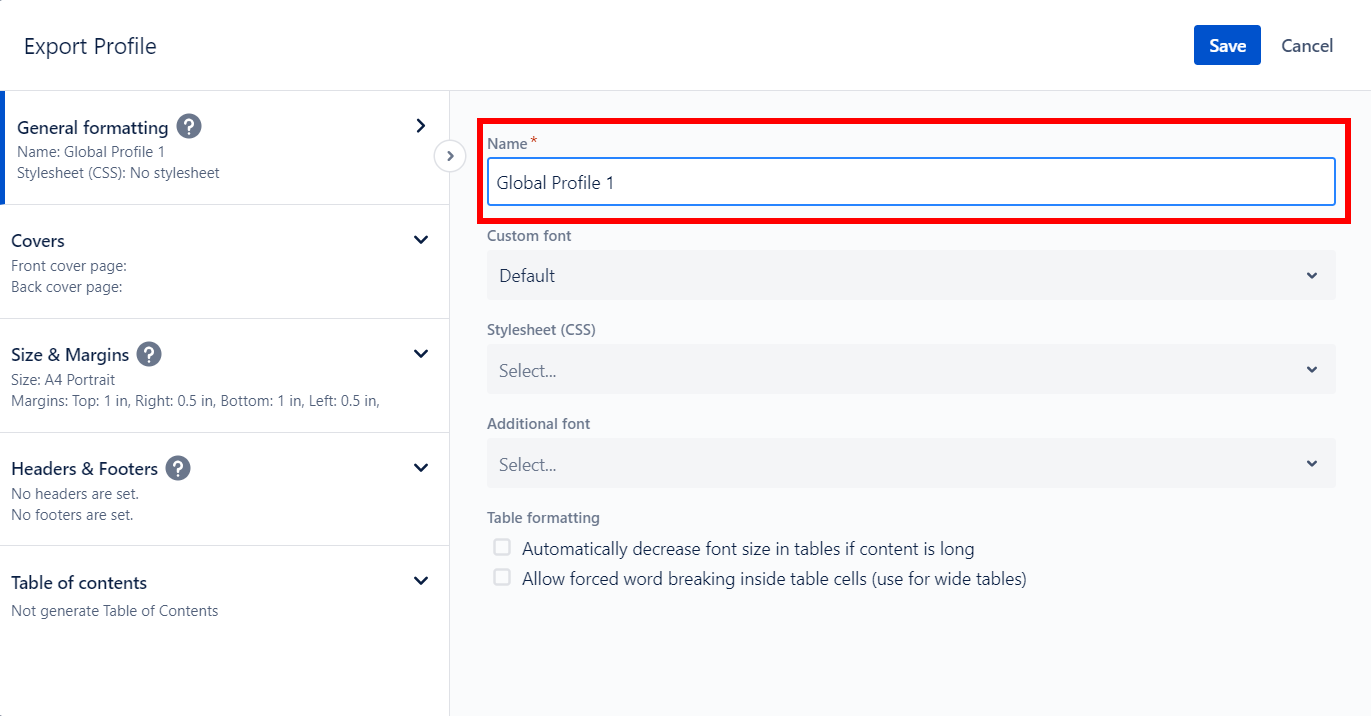The image size is (1371, 716).
Task: Collapse sidebar using the circular arrow button
Action: coord(450,156)
